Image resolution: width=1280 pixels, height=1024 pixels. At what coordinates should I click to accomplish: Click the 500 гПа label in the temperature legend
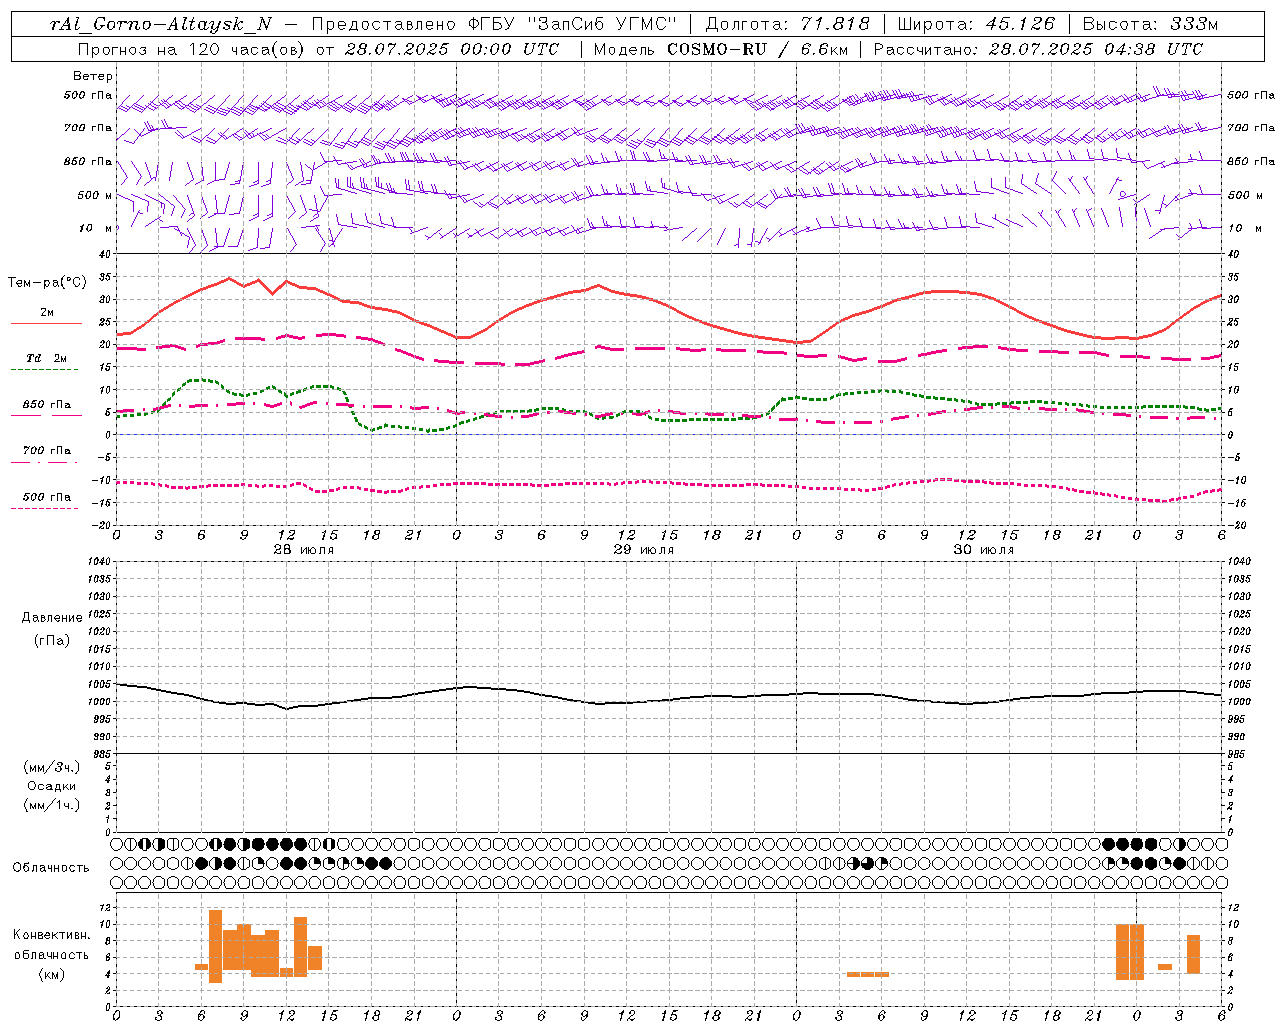[47, 497]
